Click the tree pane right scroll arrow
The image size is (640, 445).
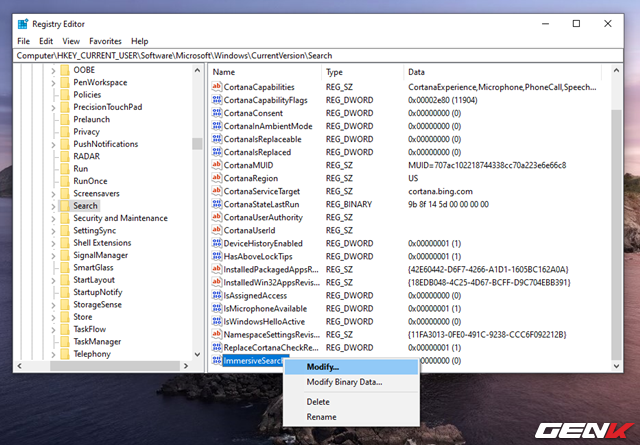[x=186, y=366]
